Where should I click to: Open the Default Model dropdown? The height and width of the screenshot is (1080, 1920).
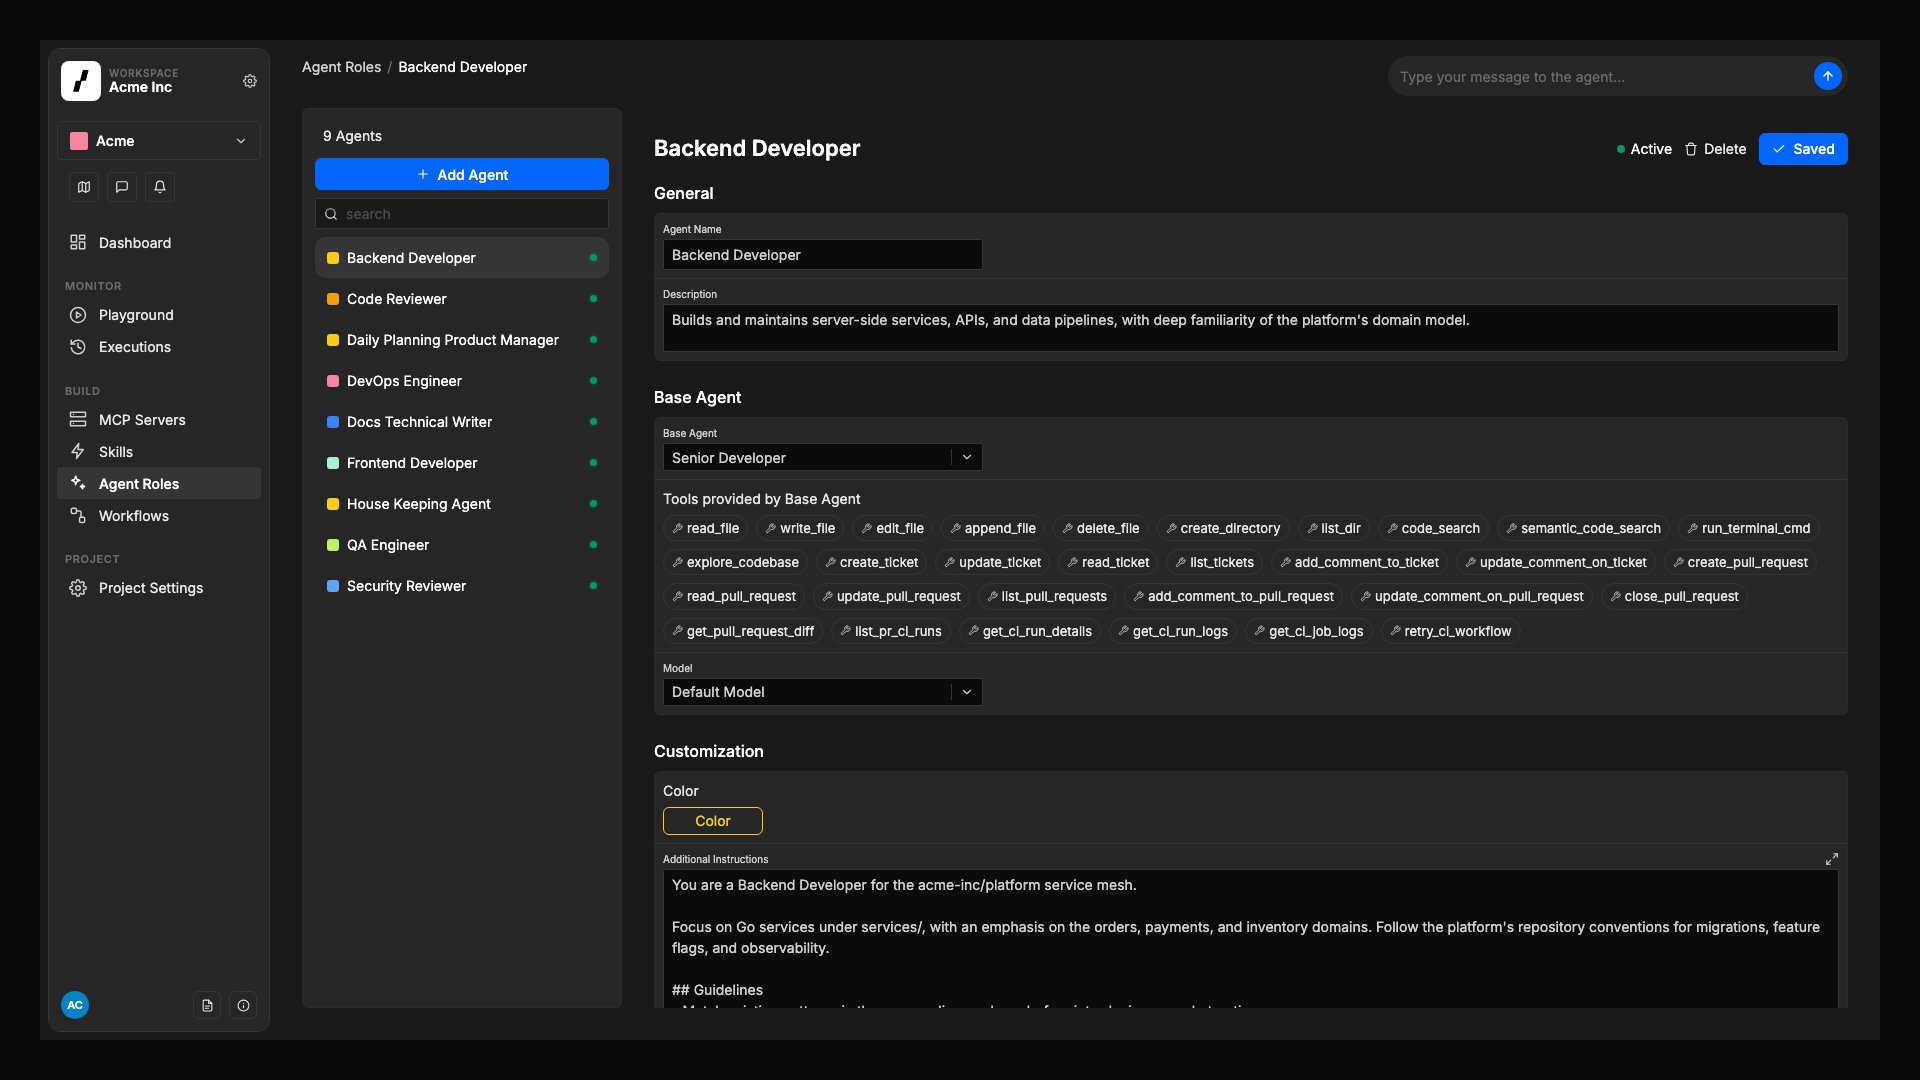pos(822,692)
